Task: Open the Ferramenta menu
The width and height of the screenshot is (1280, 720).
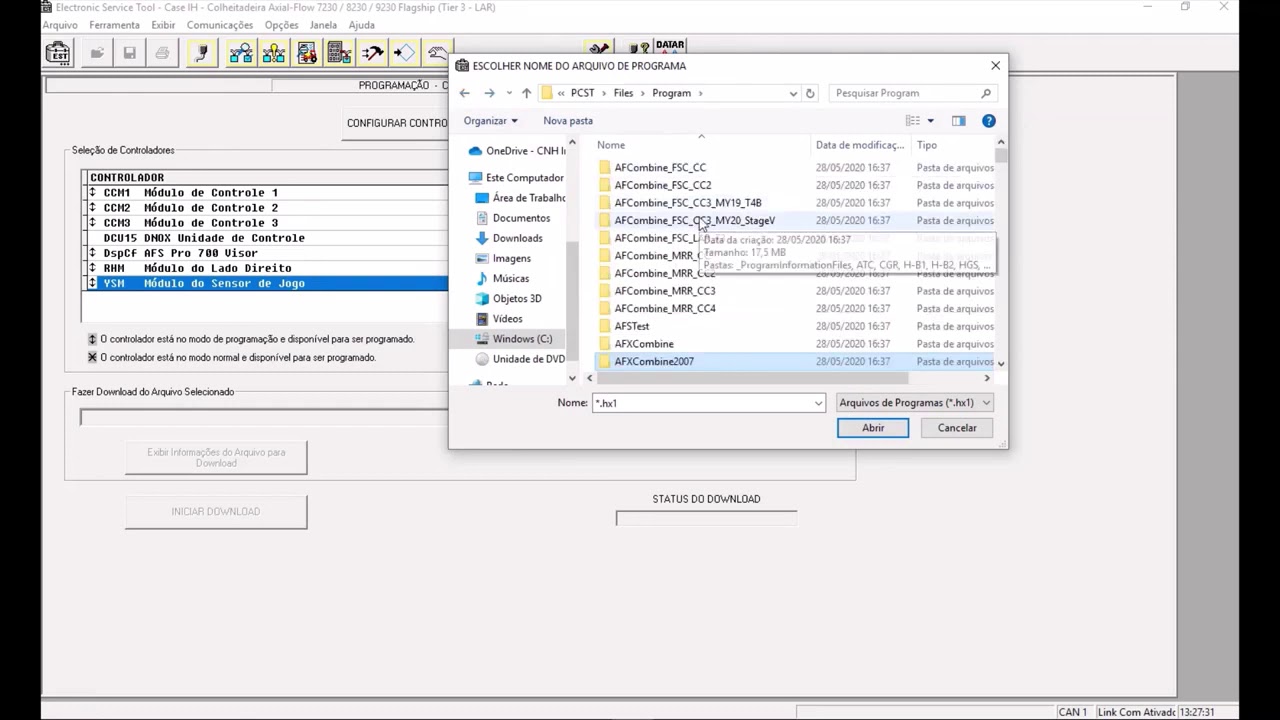Action: (x=114, y=25)
